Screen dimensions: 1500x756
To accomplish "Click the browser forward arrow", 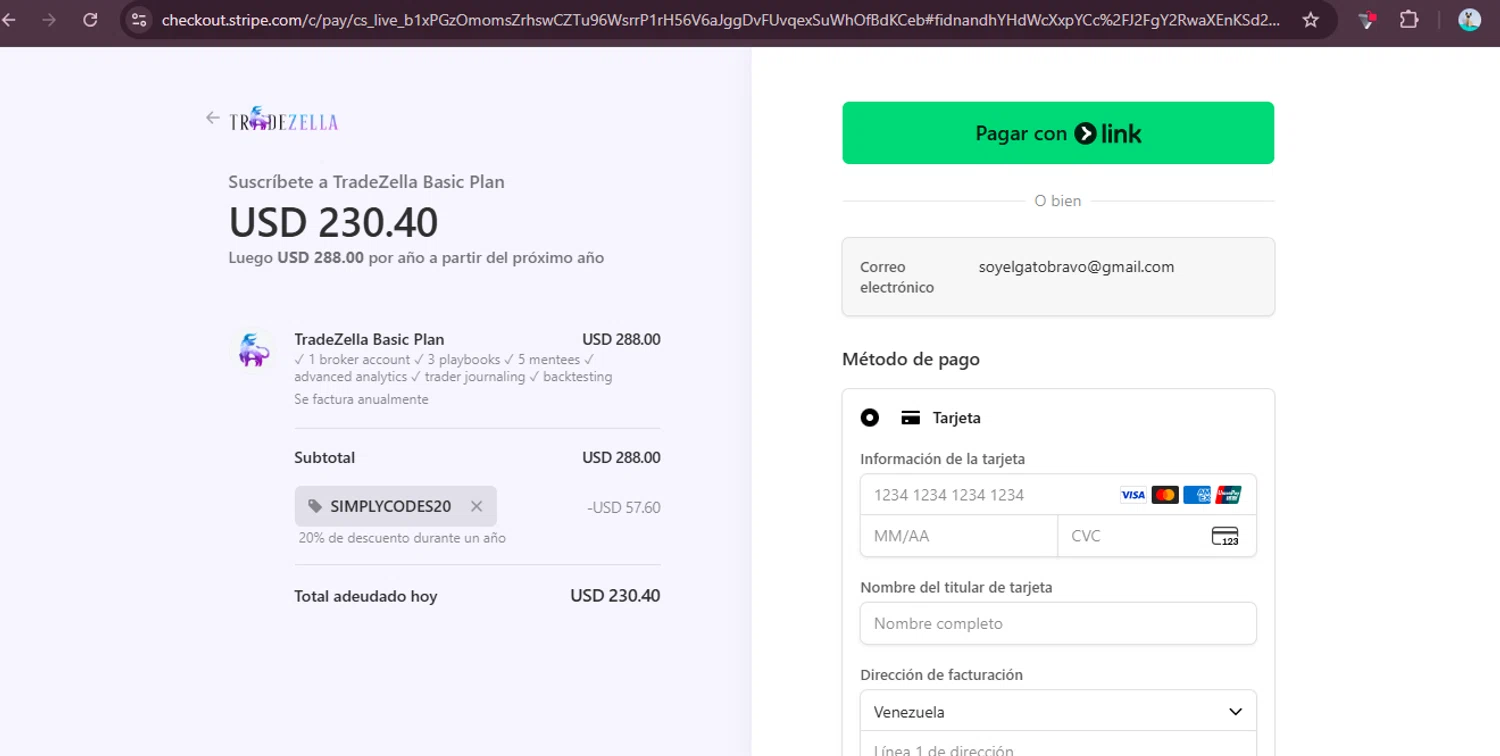I will [x=49, y=19].
